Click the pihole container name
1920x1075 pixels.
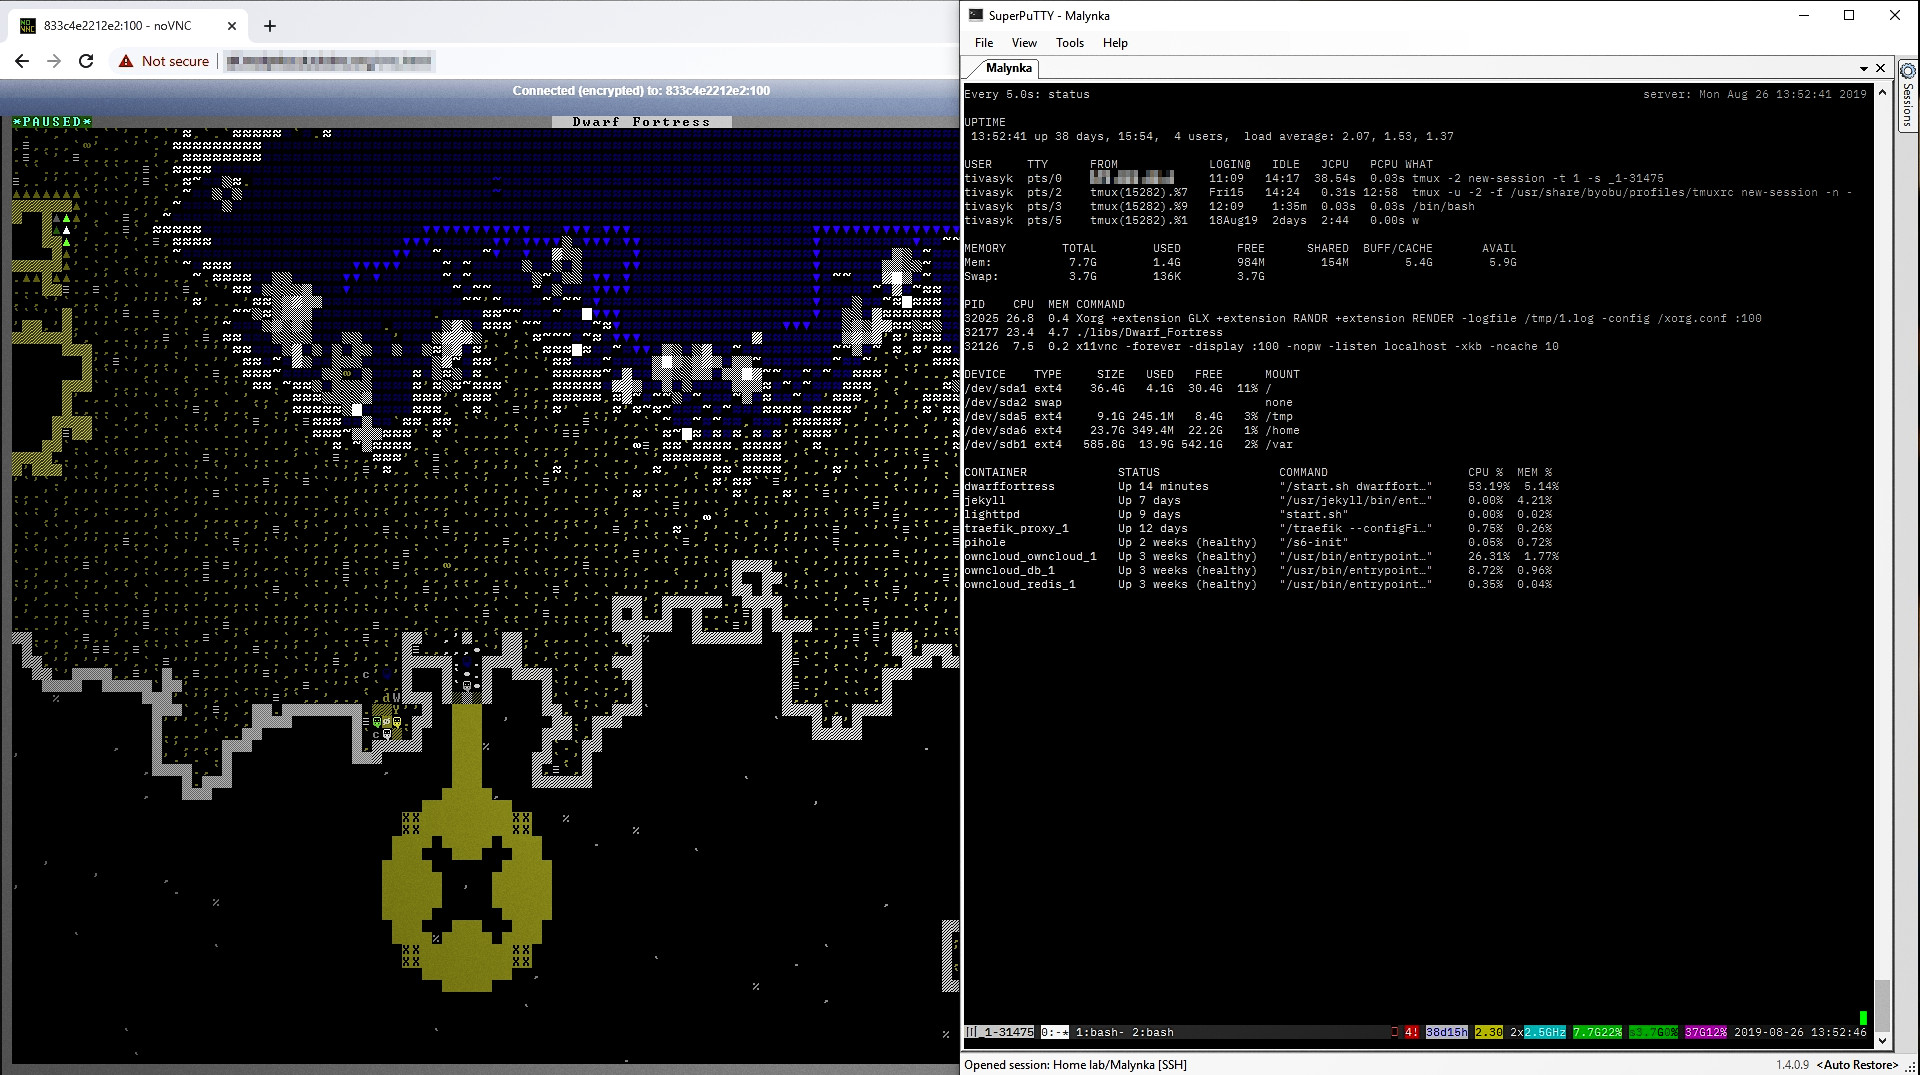tap(985, 543)
